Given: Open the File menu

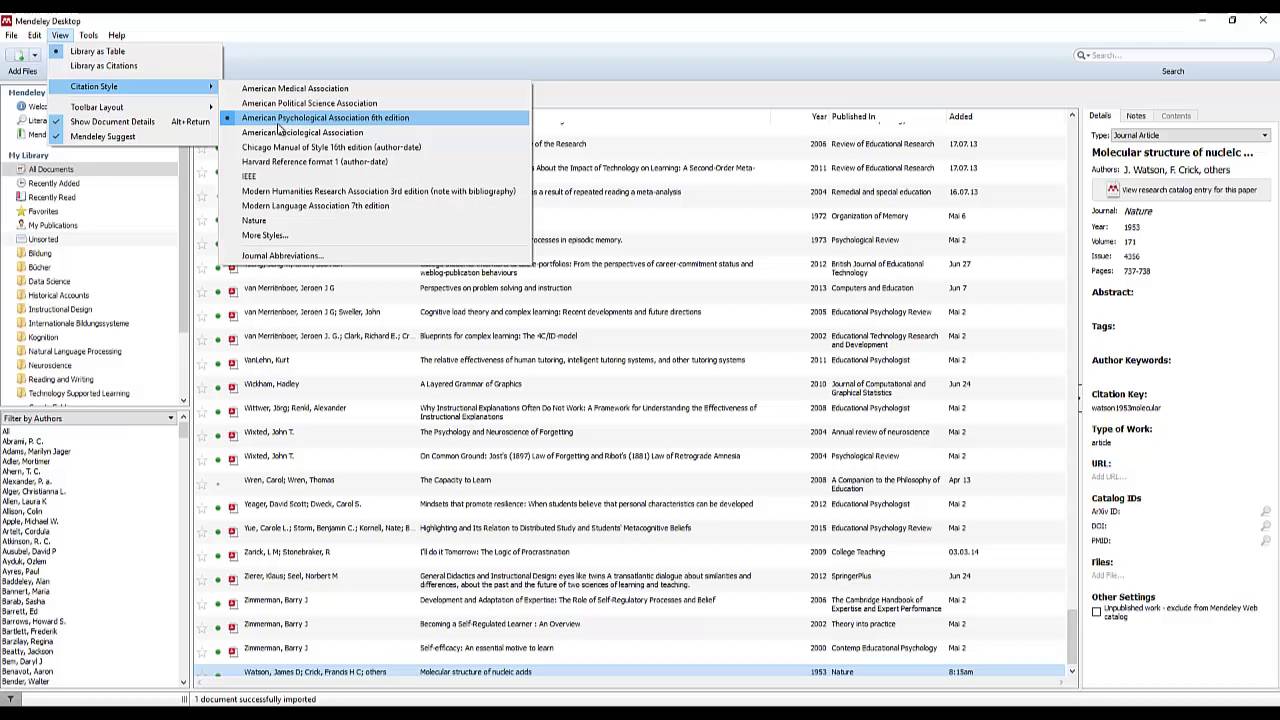Looking at the screenshot, I should coord(11,35).
